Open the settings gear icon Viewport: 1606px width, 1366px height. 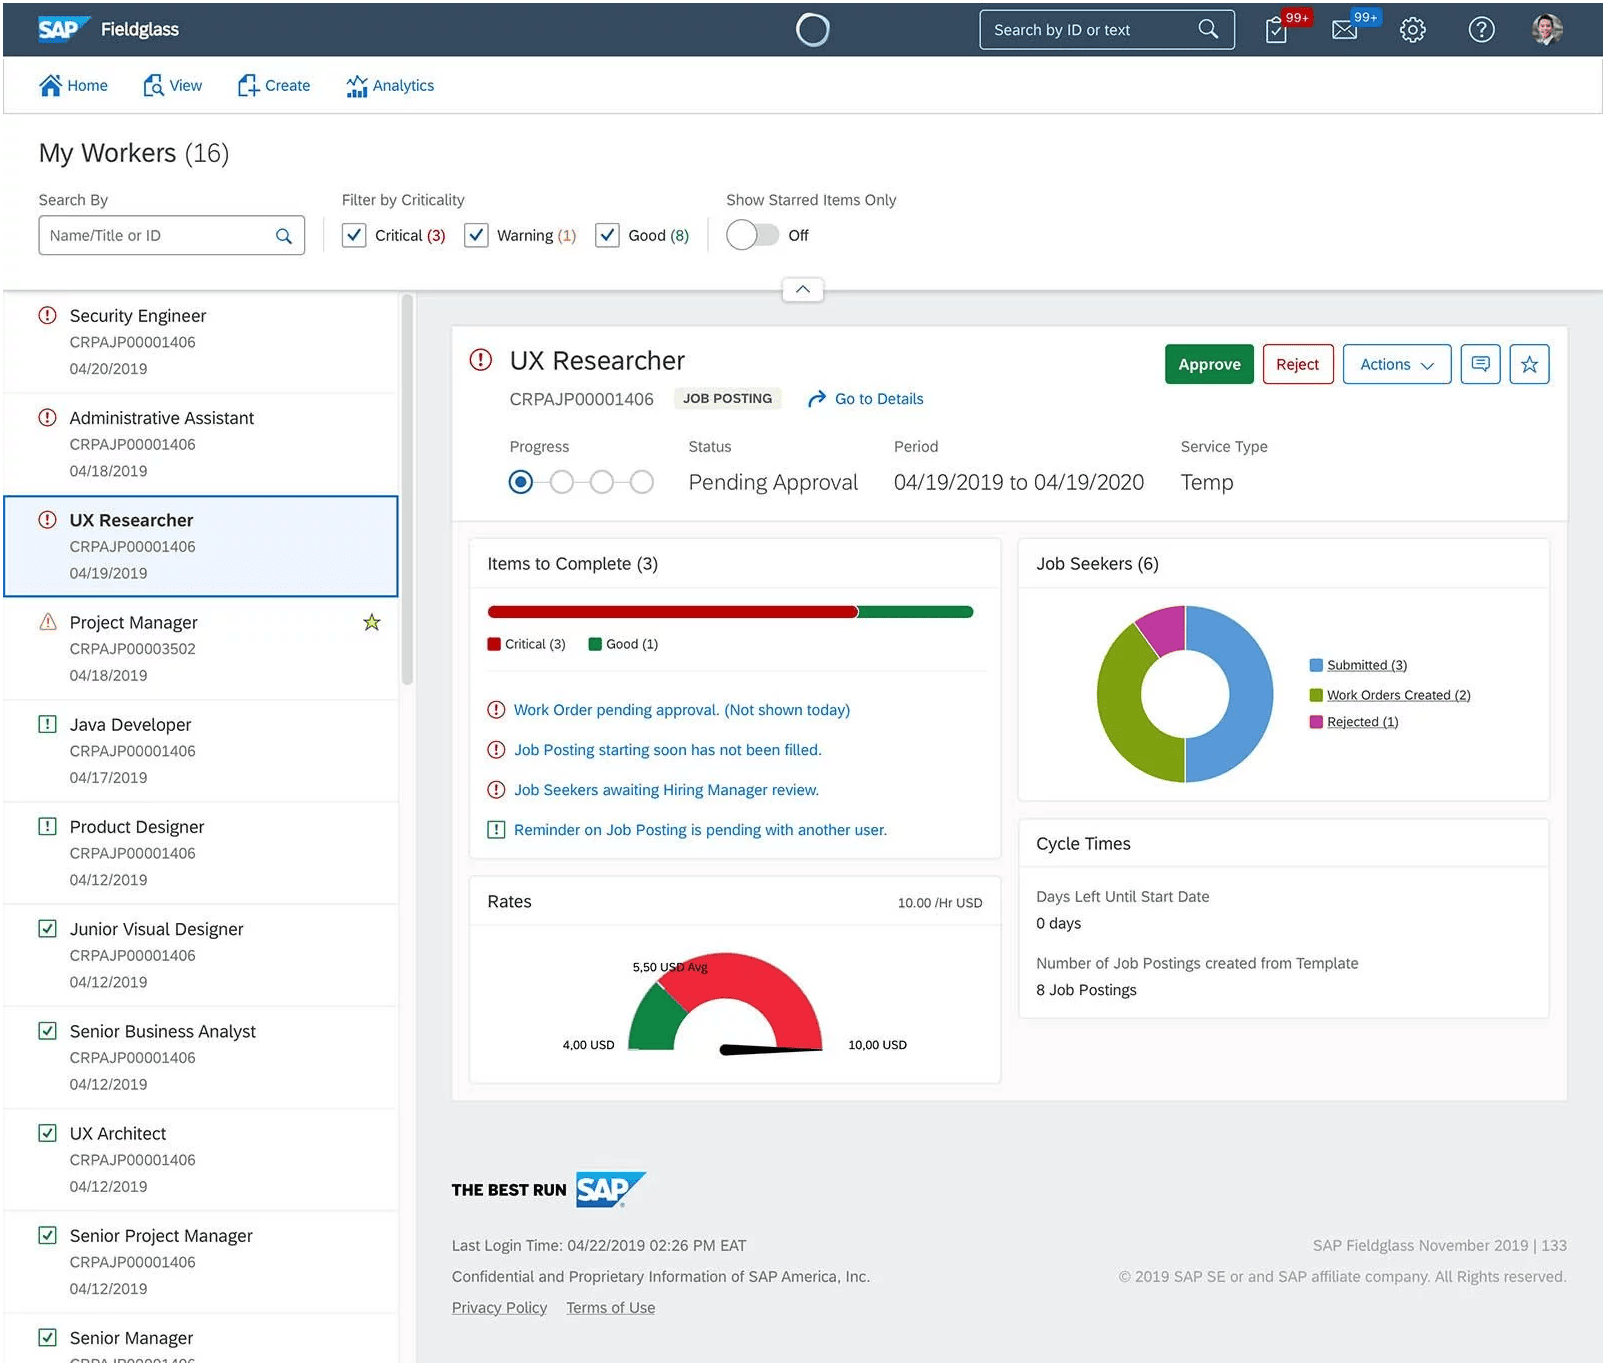(x=1413, y=30)
